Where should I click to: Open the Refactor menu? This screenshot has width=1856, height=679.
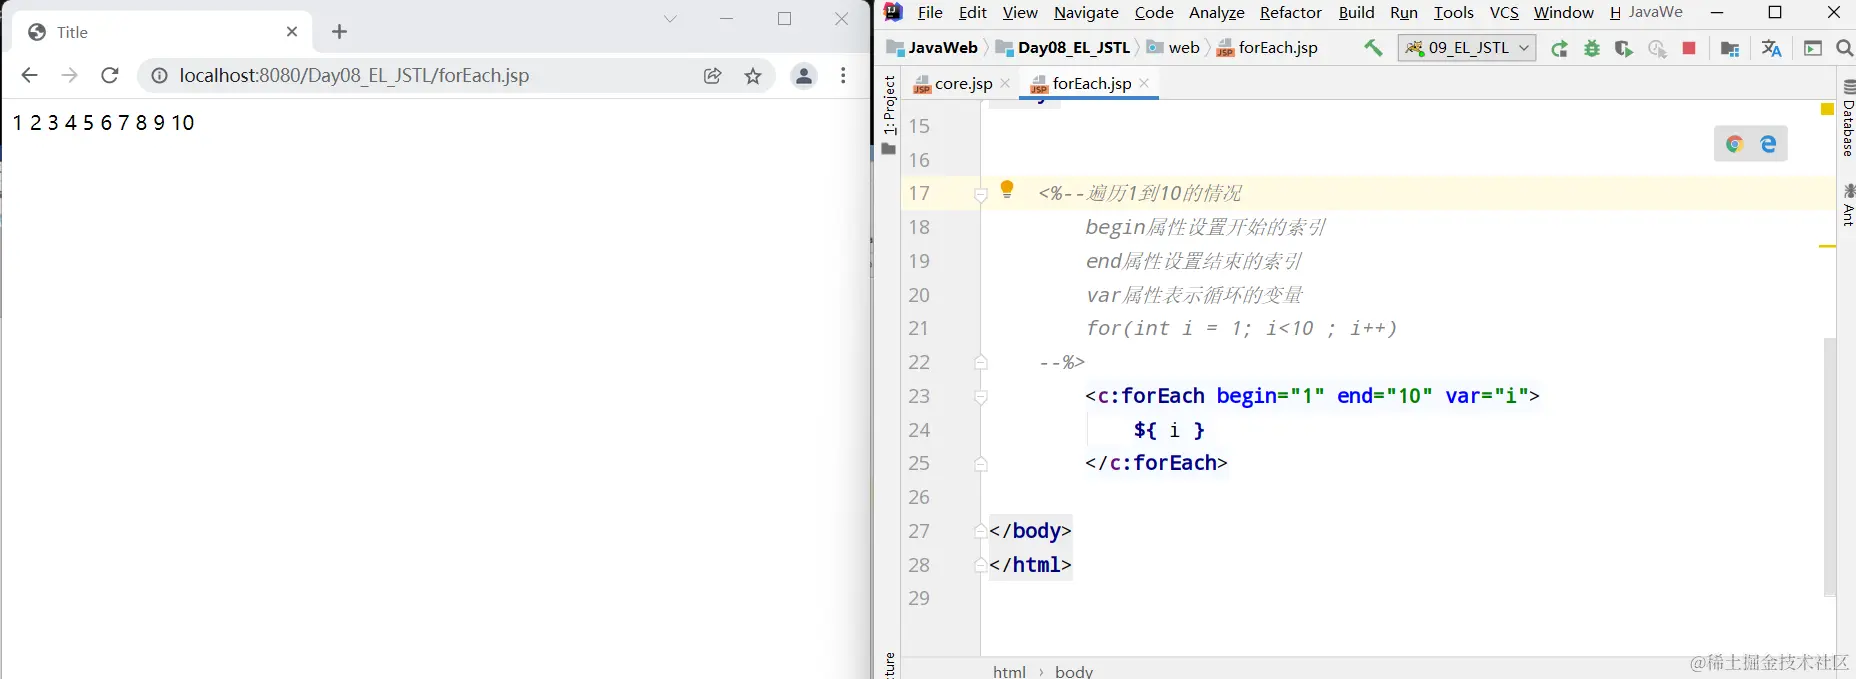tap(1290, 12)
